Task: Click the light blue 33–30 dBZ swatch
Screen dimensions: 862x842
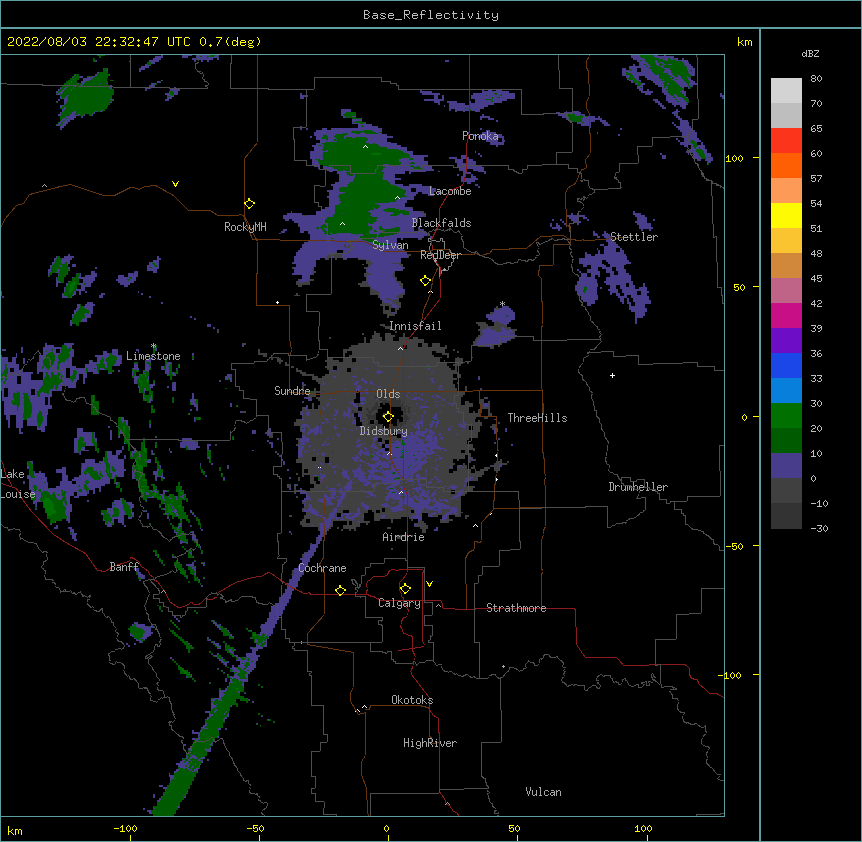Action: coord(786,391)
